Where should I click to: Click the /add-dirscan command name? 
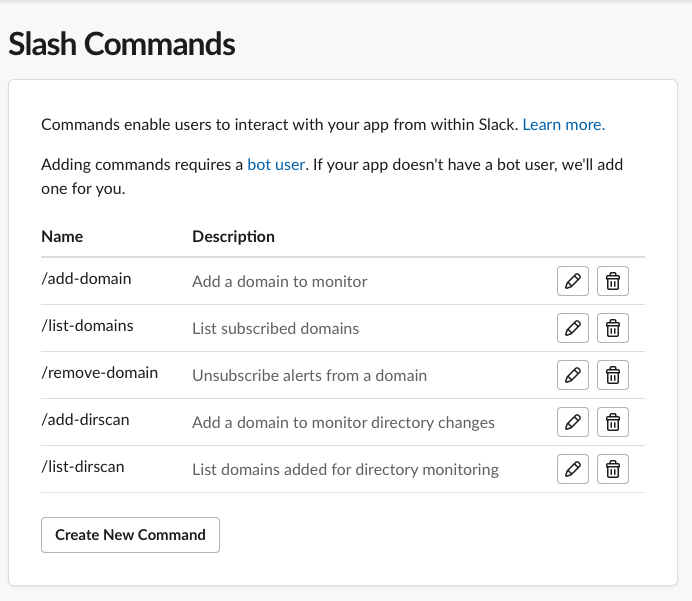pyautogui.click(x=85, y=420)
